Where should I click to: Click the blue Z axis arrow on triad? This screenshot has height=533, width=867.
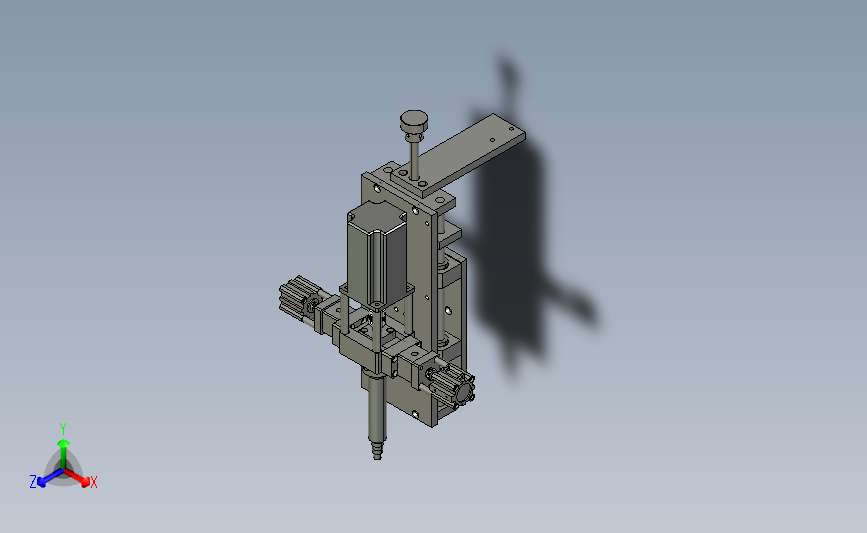click(49, 478)
